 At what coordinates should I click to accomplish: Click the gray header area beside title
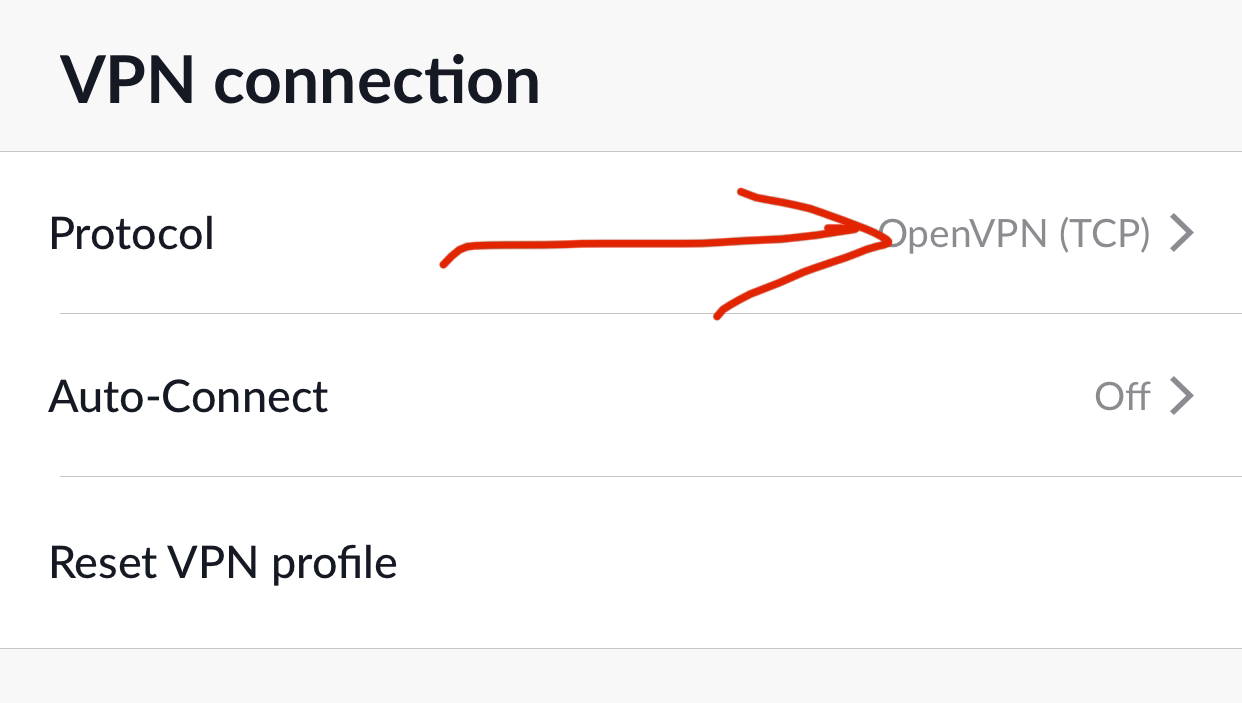[x=890, y=78]
